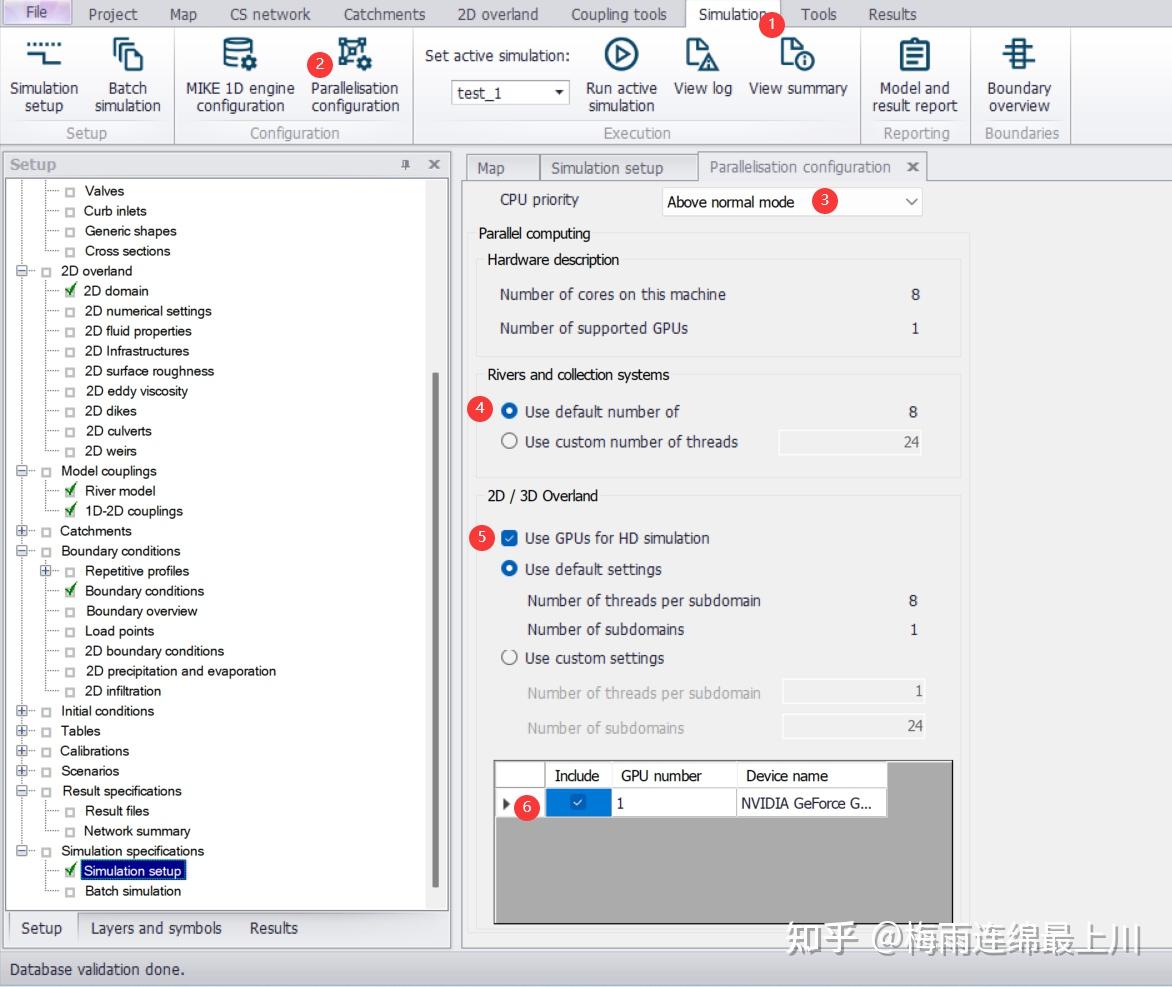The height and width of the screenshot is (987, 1172).
Task: Toggle Include checkbox for GPU 1
Action: pyautogui.click(x=578, y=803)
